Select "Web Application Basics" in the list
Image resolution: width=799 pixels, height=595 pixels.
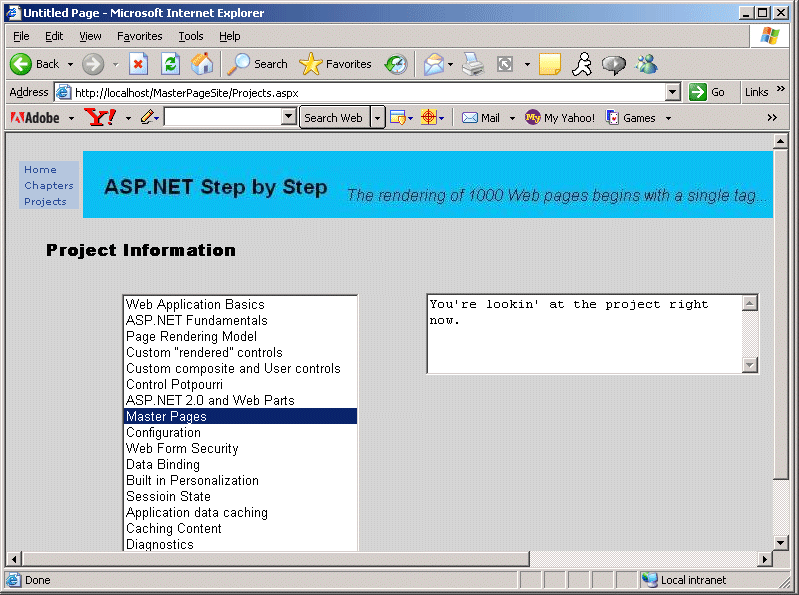[x=241, y=305]
